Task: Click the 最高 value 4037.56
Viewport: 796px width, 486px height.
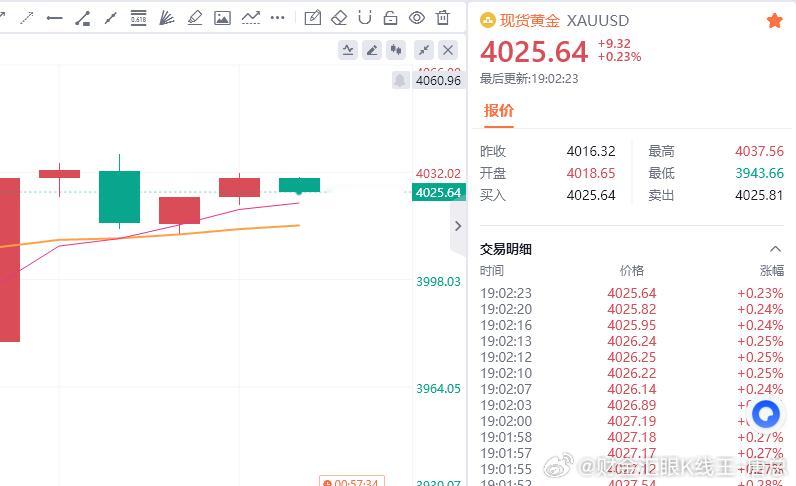Action: click(759, 151)
